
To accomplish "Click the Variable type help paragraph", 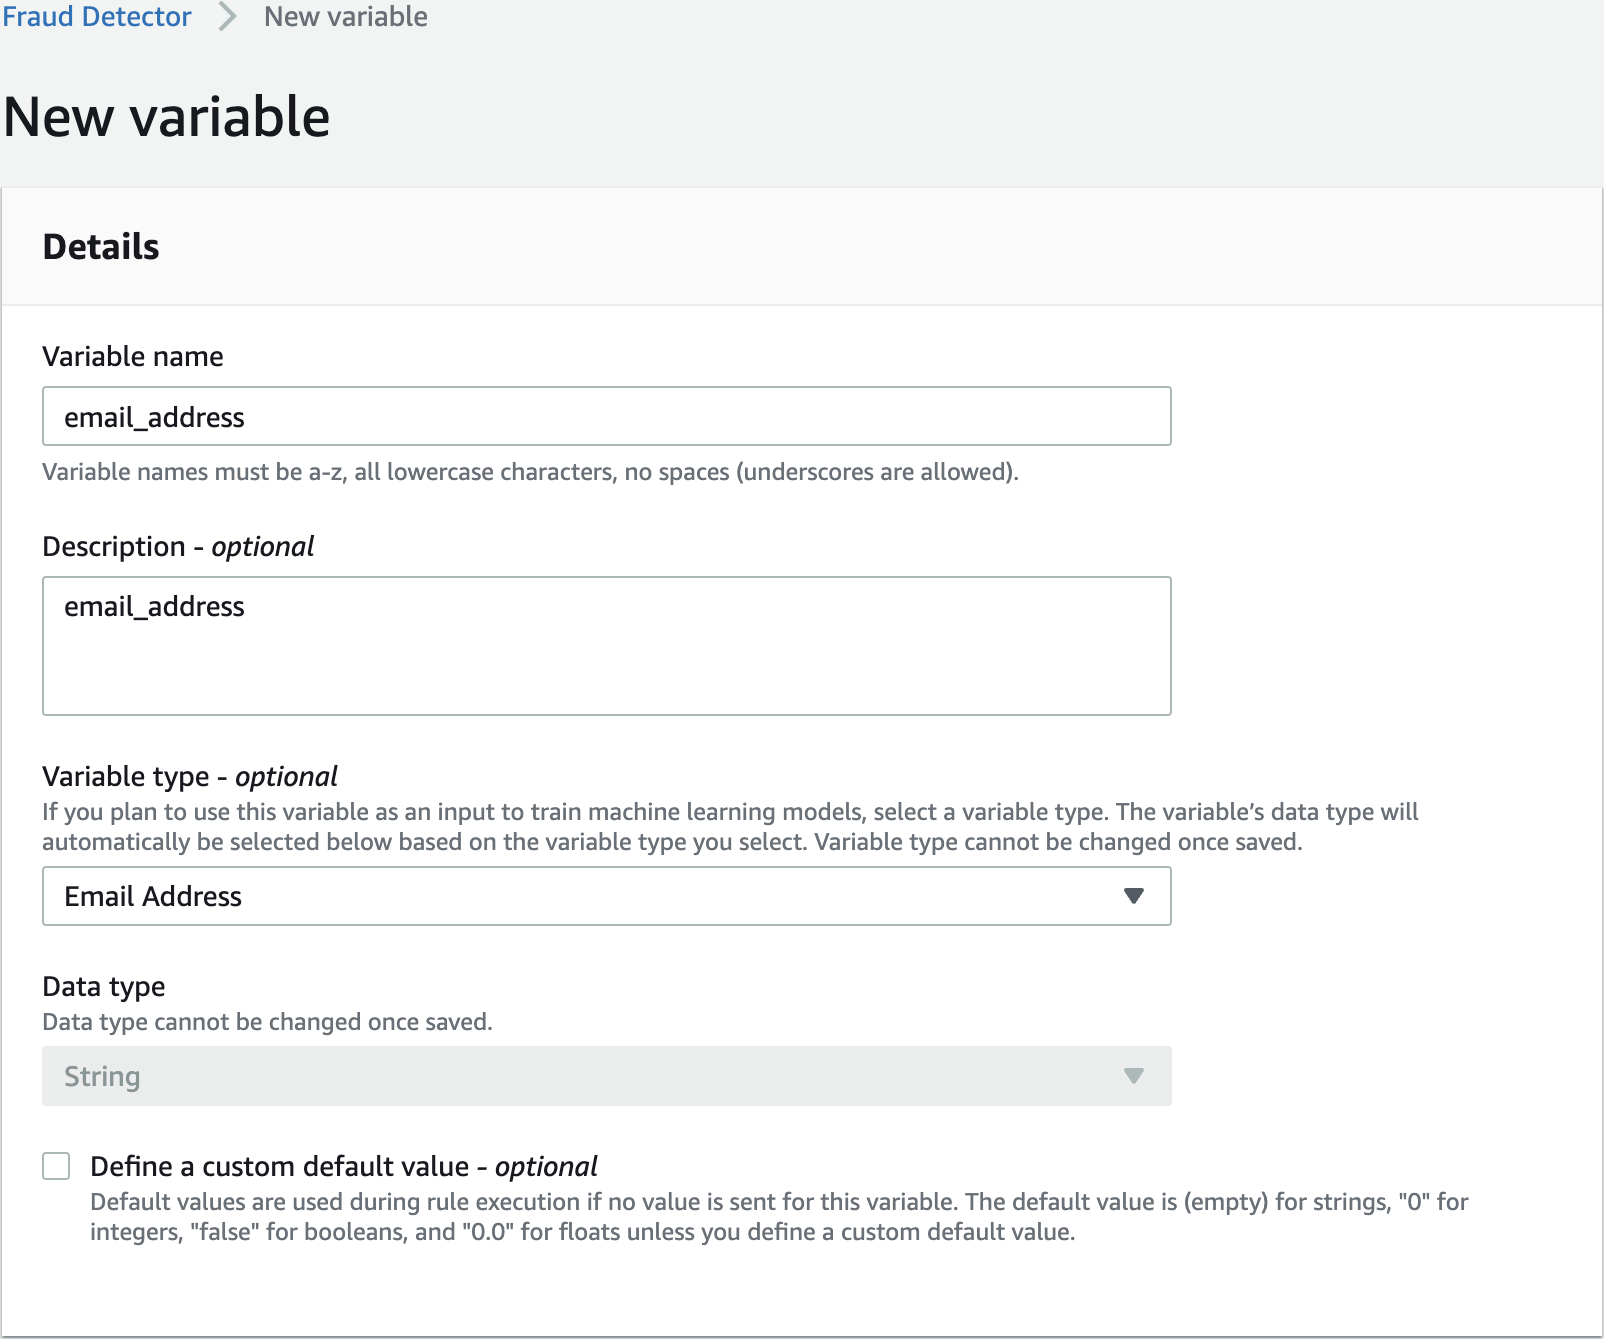I will (730, 827).
